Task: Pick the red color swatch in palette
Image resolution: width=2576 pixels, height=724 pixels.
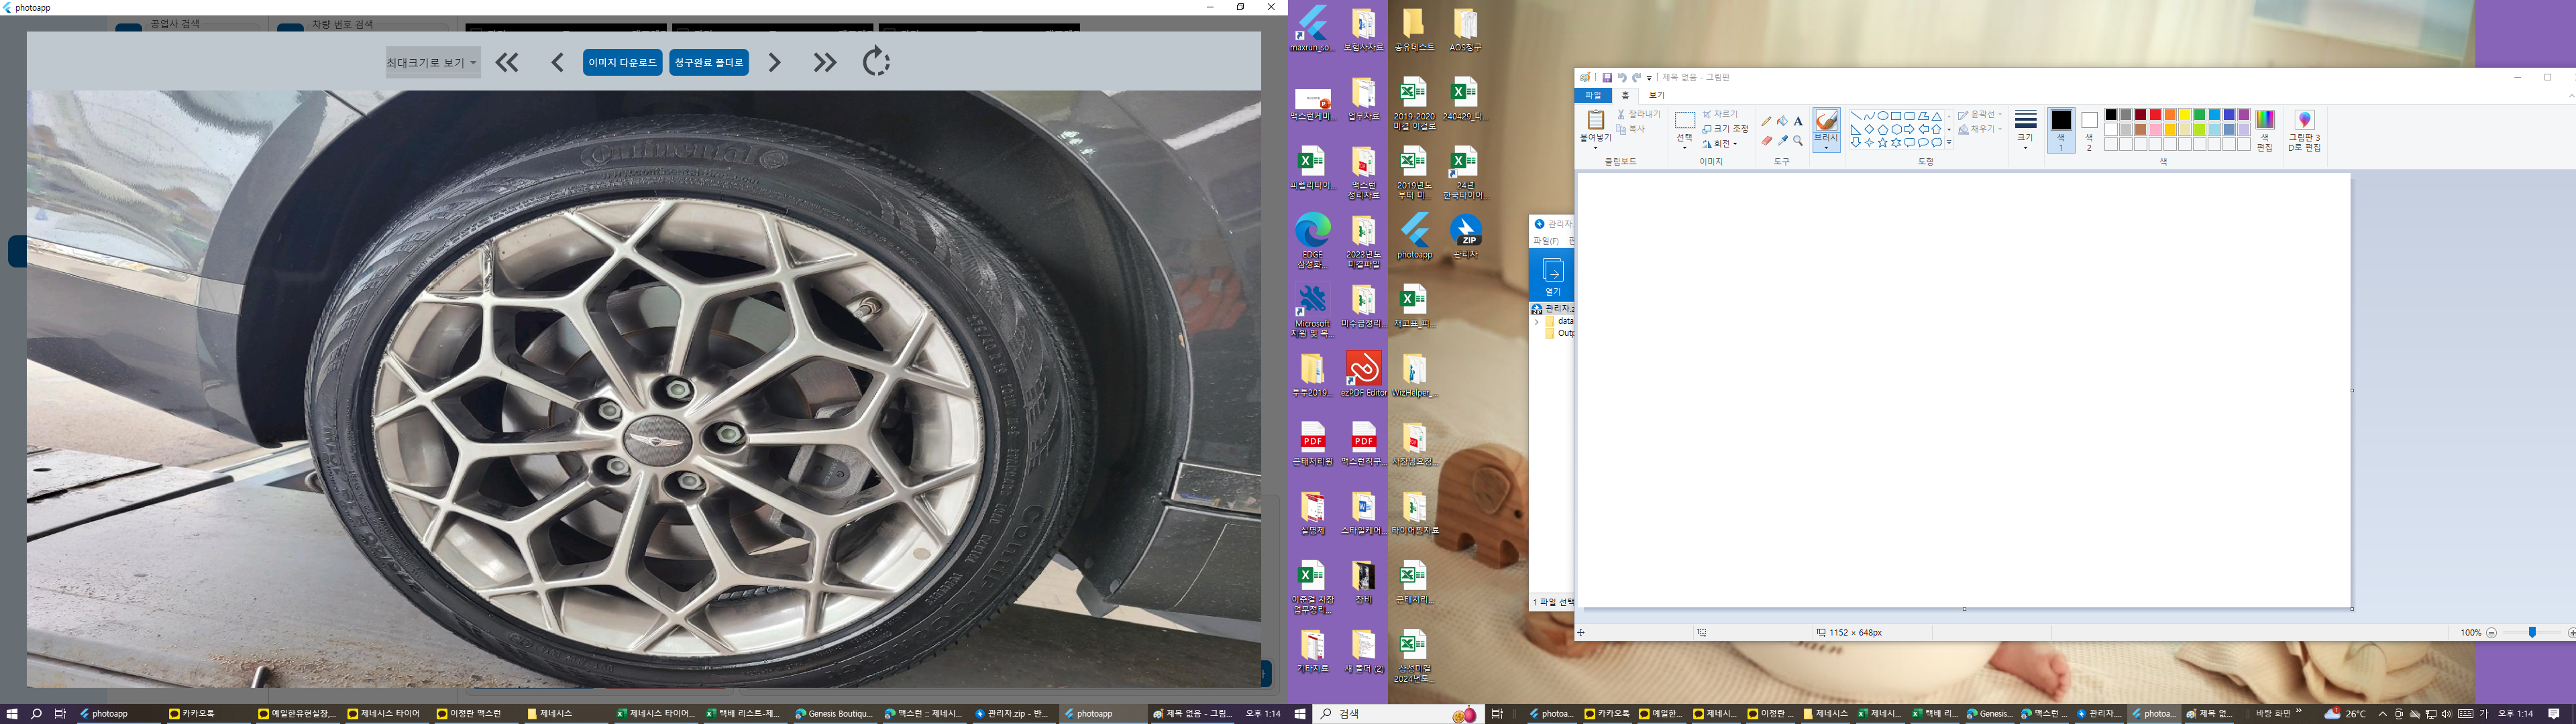Action: coord(2155,115)
